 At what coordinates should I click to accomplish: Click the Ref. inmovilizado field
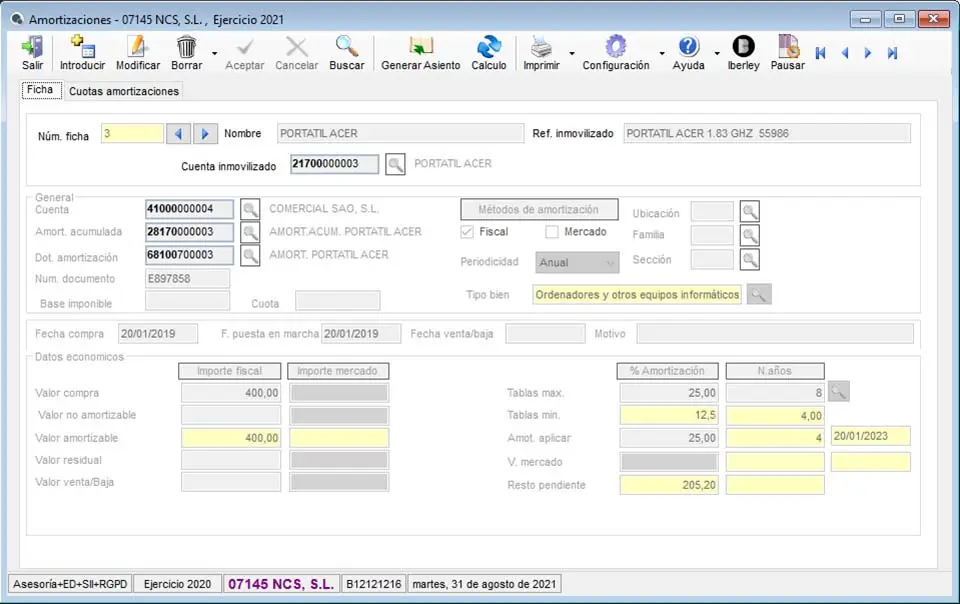pos(767,133)
